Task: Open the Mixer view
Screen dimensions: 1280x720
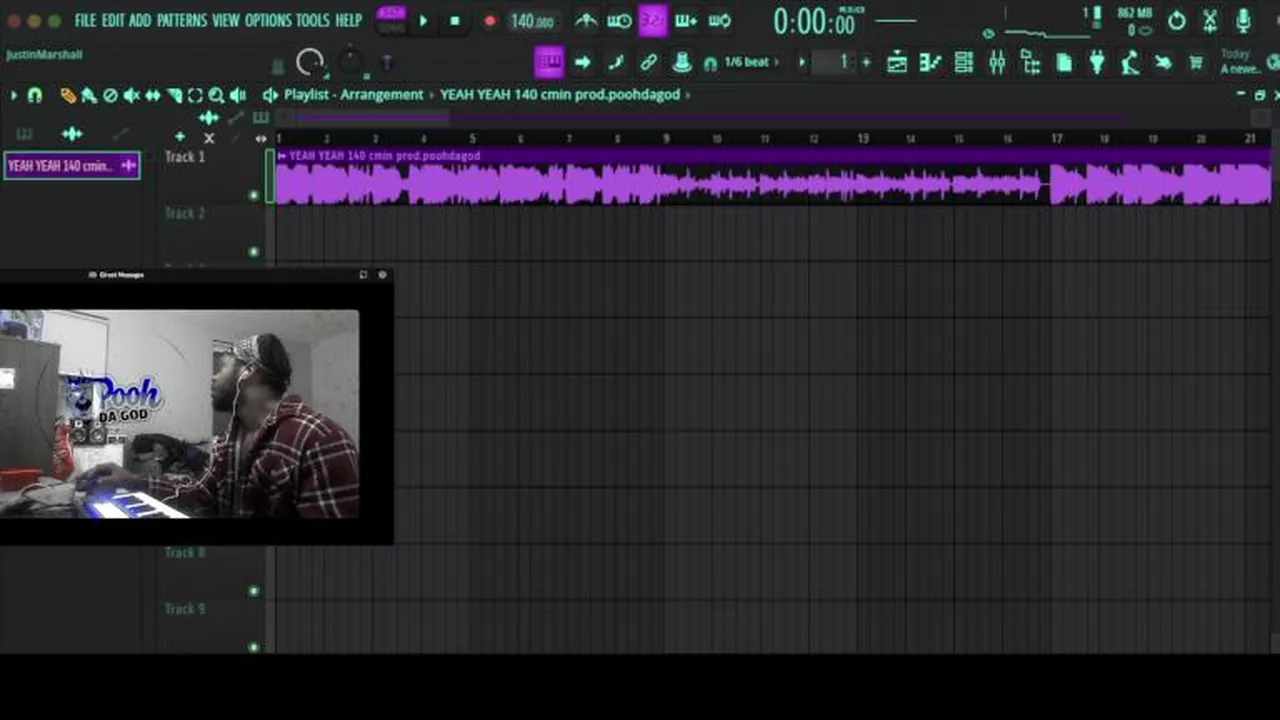Action: (997, 63)
